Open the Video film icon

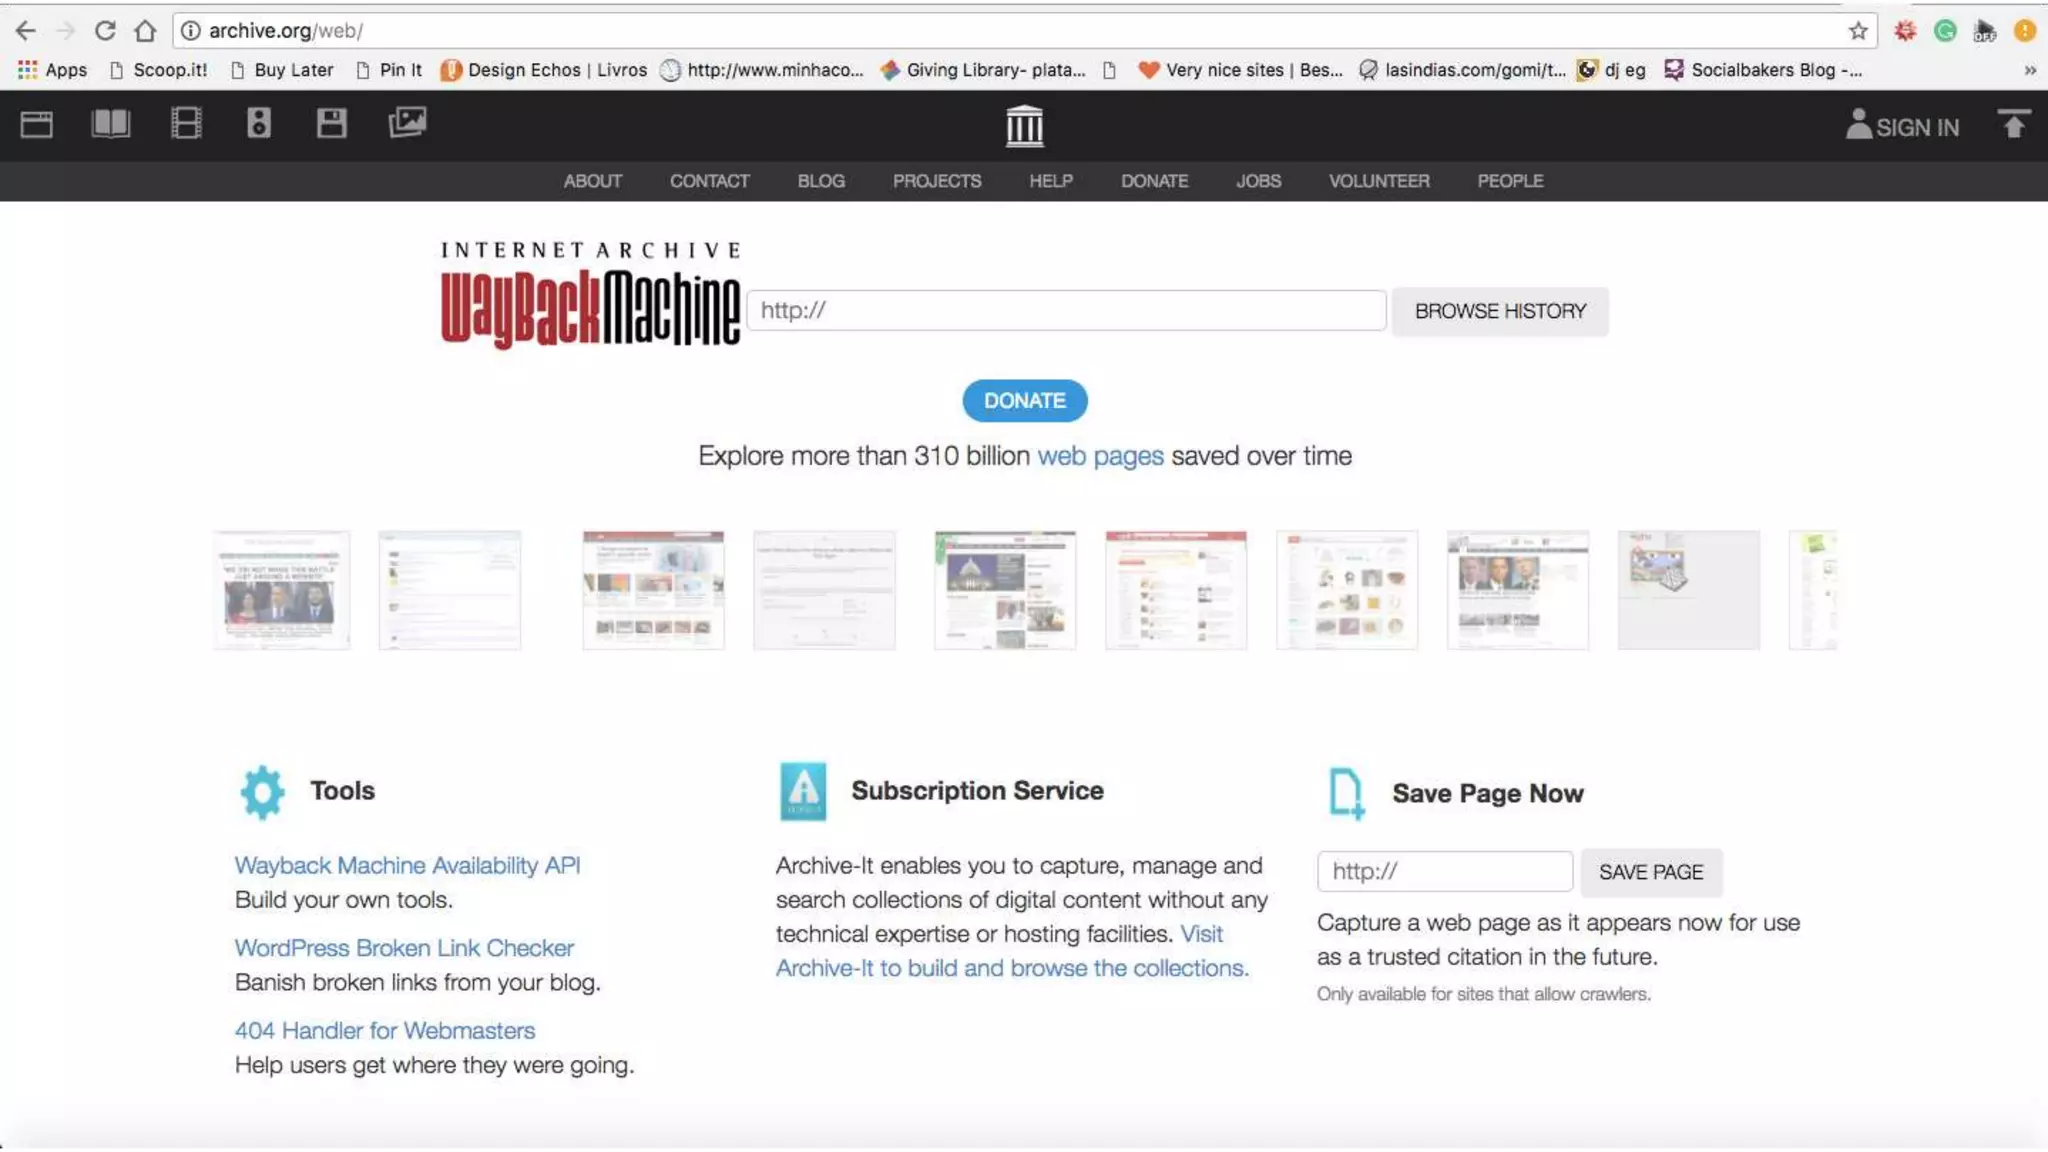(186, 124)
